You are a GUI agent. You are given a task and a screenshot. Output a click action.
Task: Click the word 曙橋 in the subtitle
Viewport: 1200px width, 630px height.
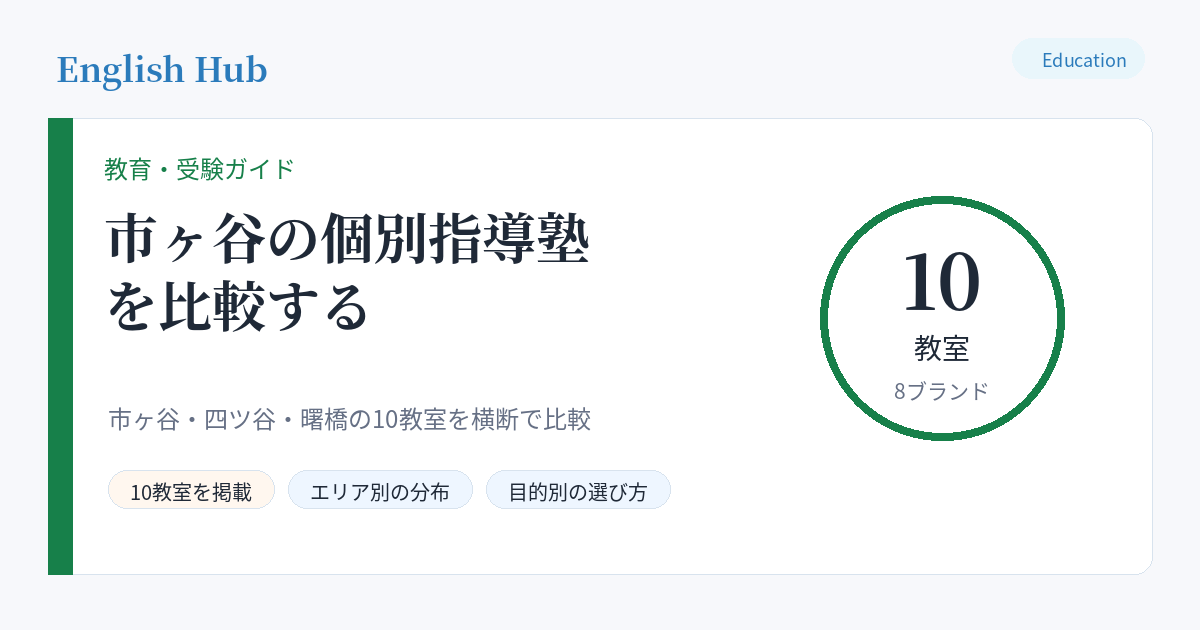coord(324,419)
